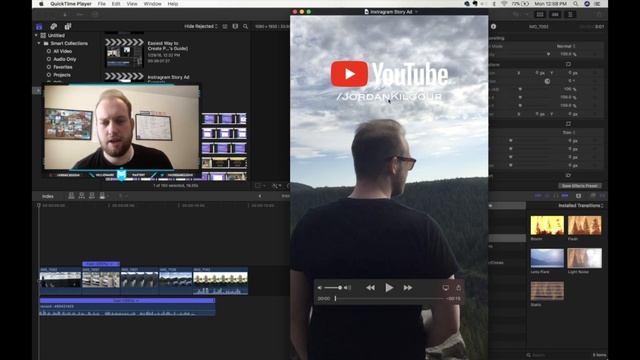Open the Edit menu

116,4
